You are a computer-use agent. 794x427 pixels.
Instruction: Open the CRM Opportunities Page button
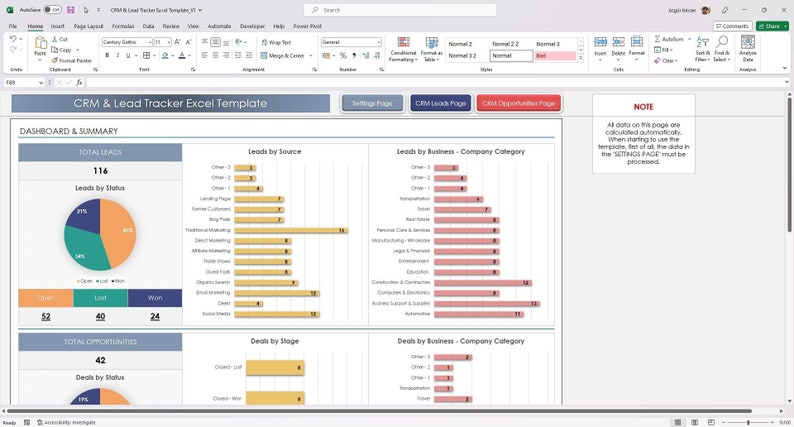pyautogui.click(x=519, y=103)
